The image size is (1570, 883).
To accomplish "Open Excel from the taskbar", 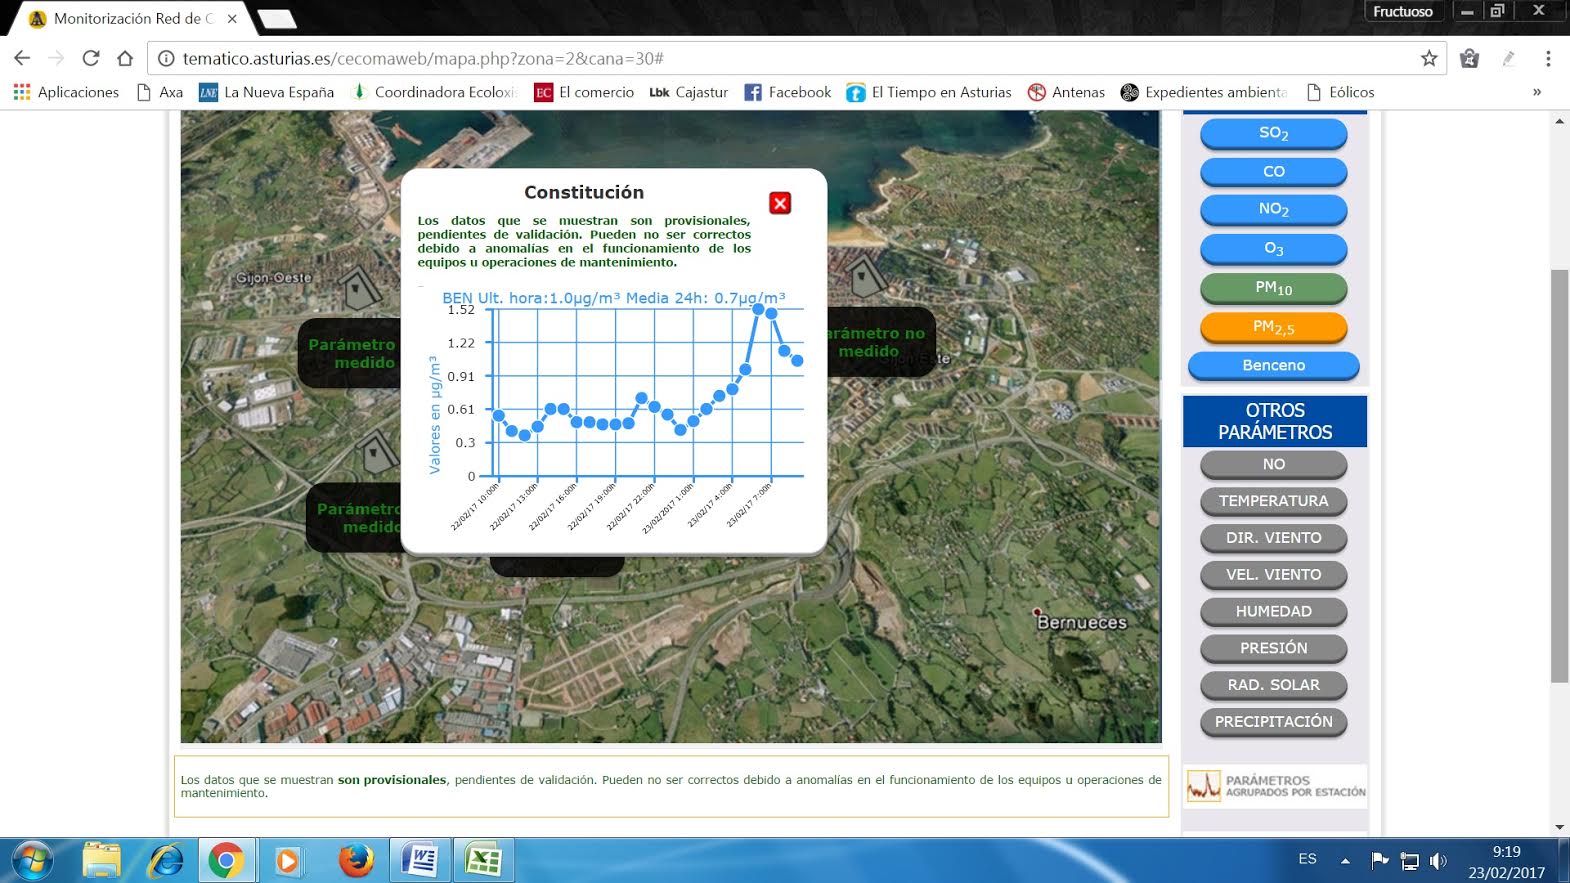I will (484, 860).
